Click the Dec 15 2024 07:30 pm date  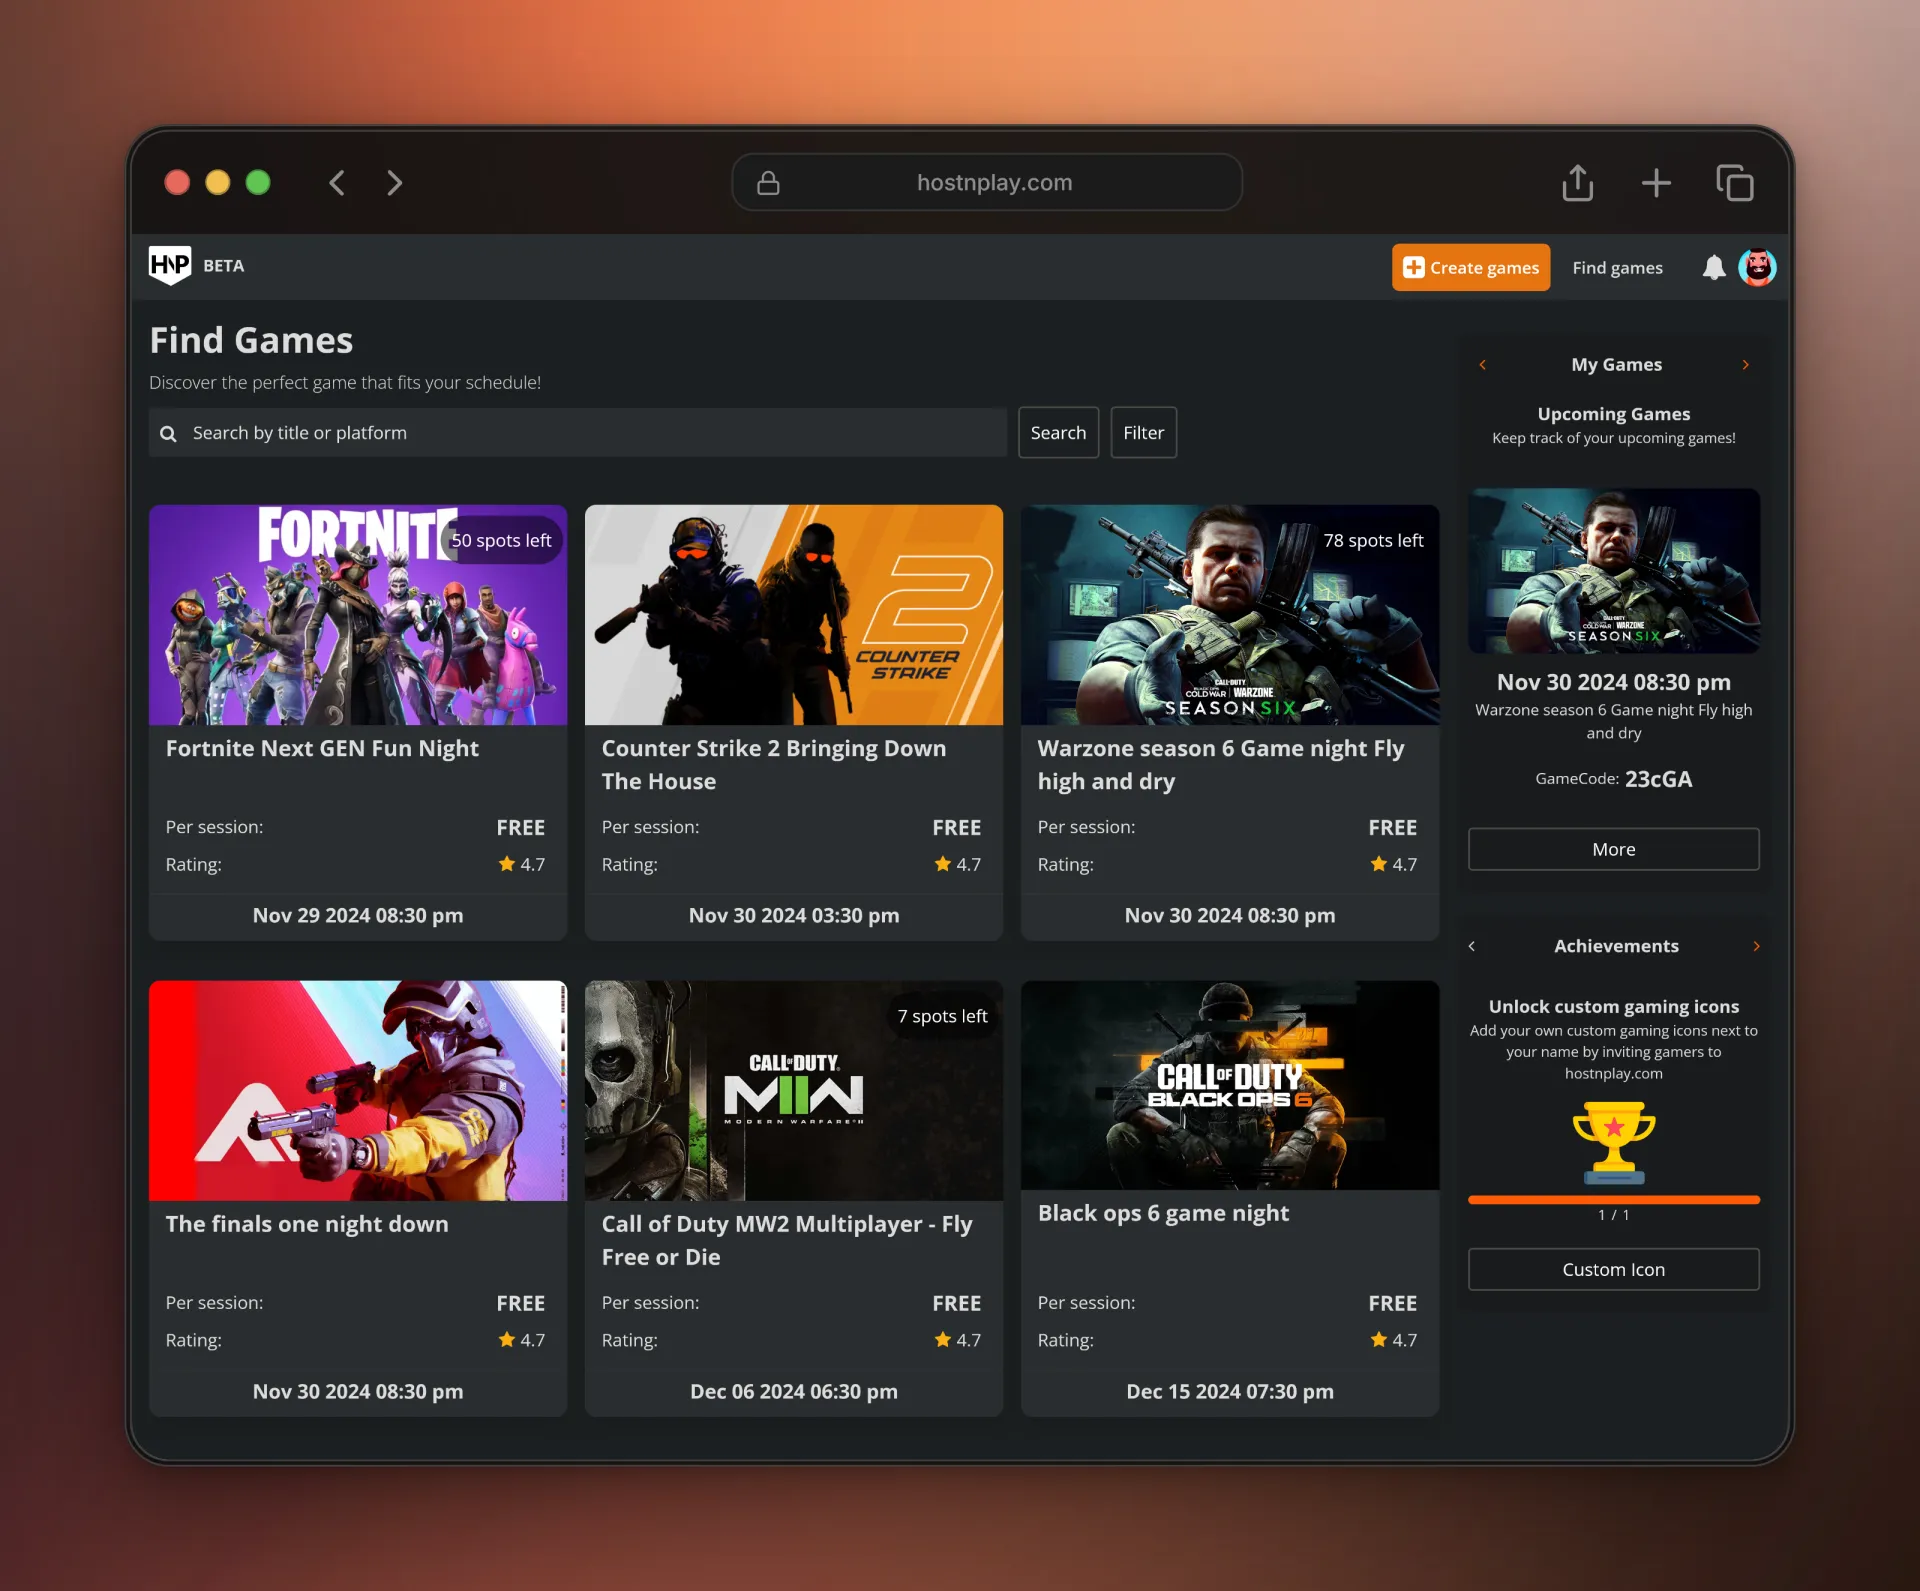1230,1391
